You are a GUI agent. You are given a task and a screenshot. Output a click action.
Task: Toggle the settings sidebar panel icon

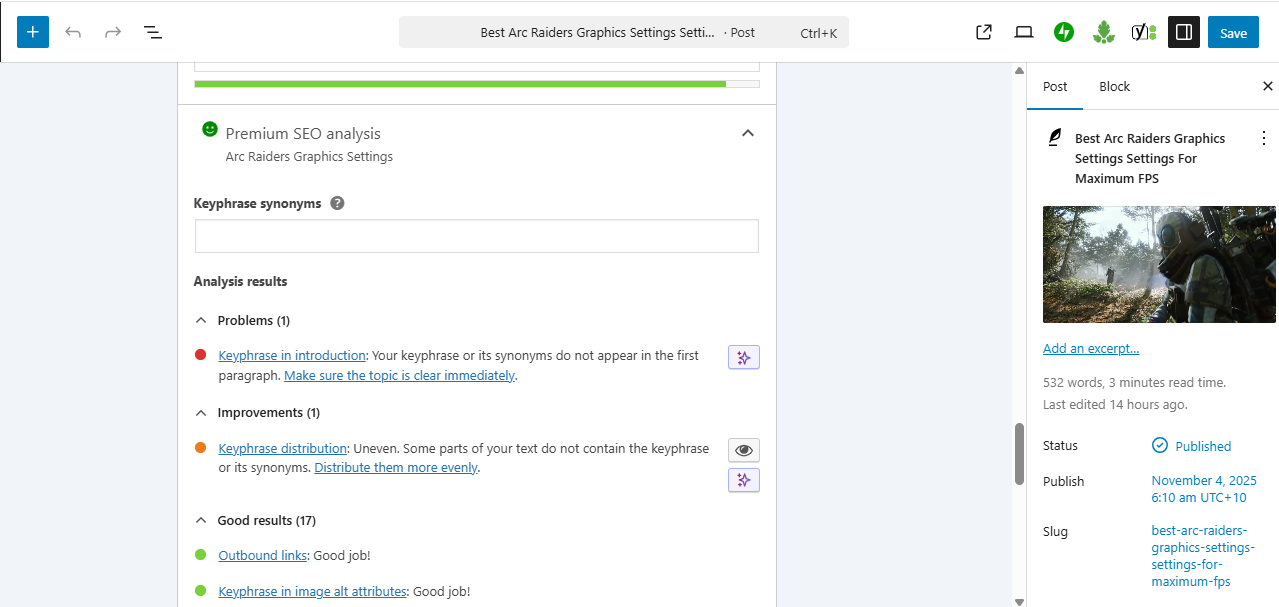pyautogui.click(x=1184, y=32)
